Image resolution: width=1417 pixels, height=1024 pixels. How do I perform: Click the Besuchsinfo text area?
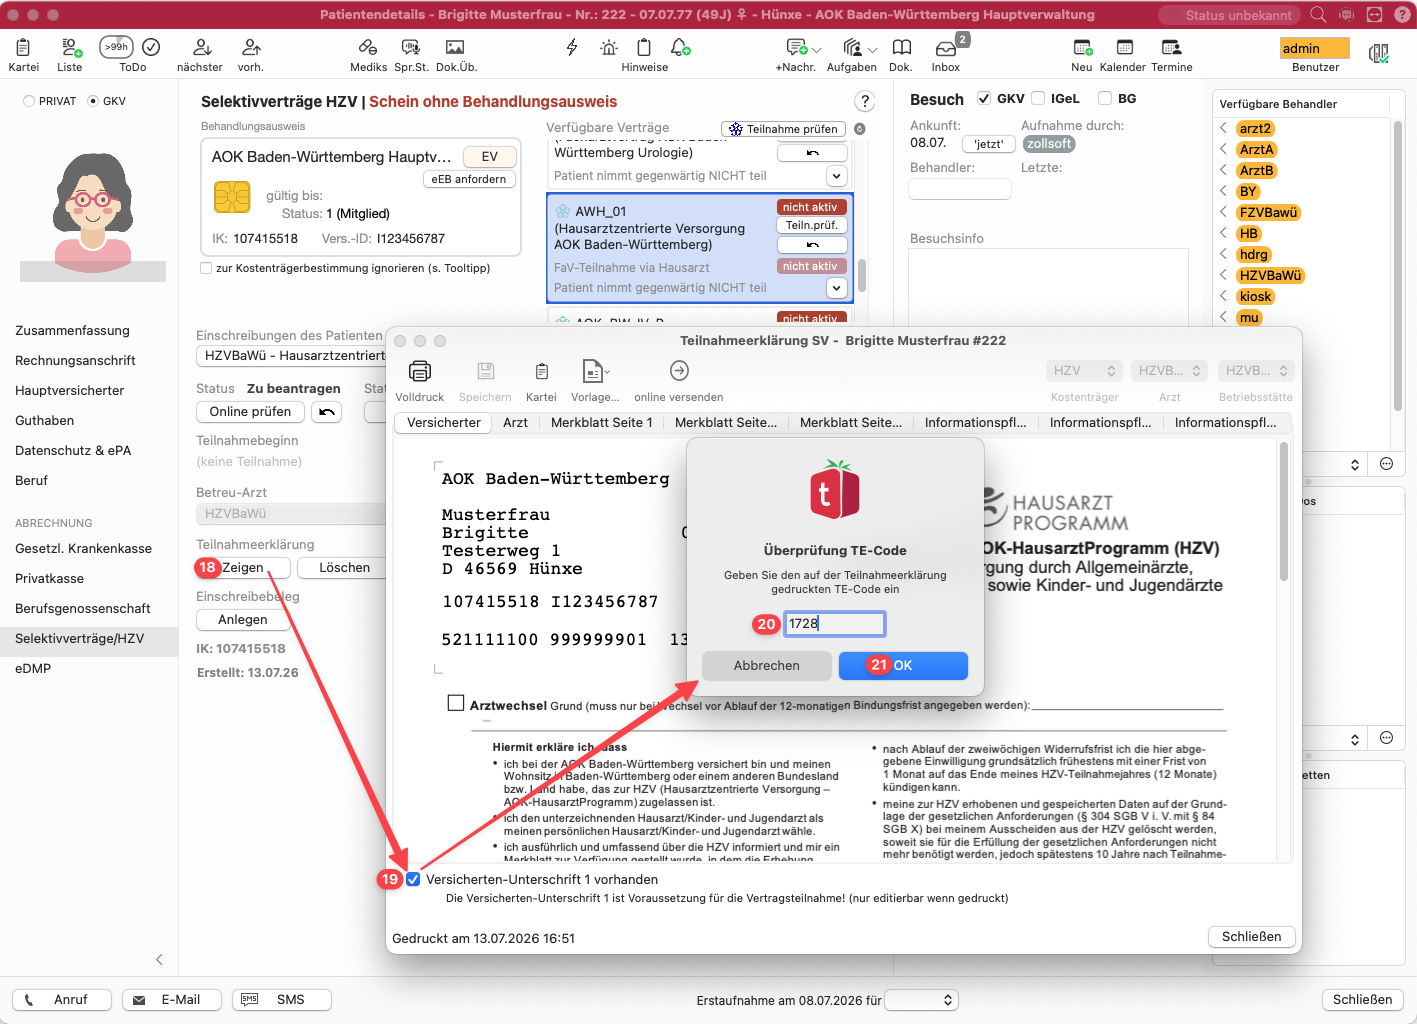point(1048,286)
